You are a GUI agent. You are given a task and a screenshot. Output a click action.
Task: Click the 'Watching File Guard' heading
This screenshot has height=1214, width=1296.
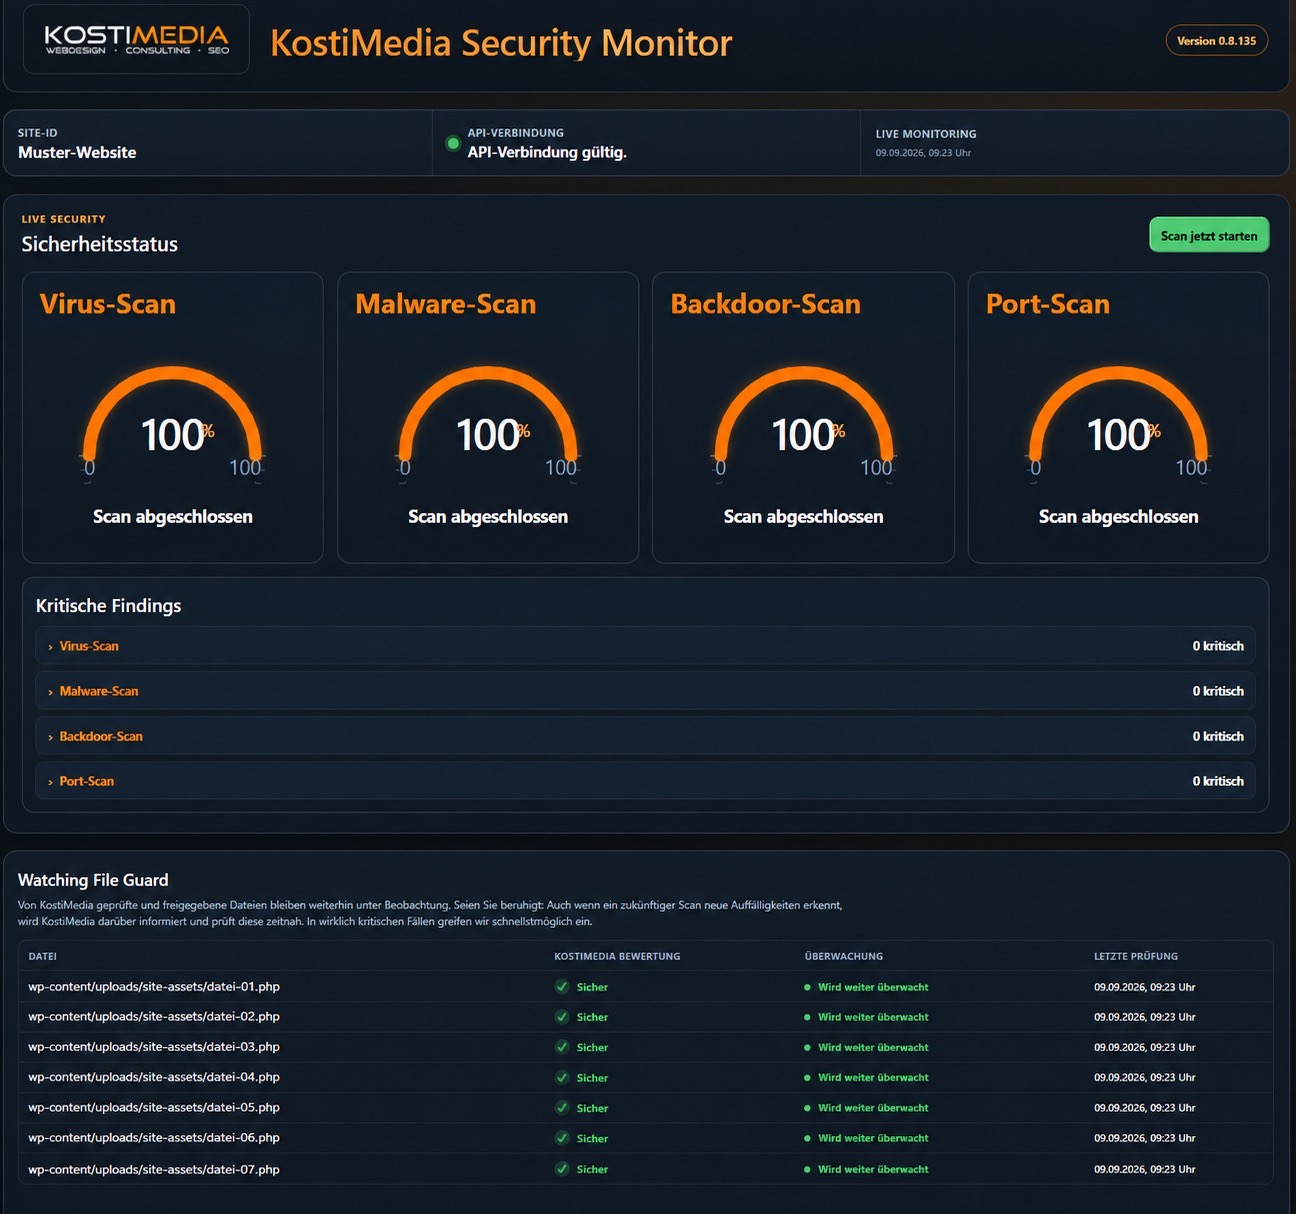(x=93, y=880)
